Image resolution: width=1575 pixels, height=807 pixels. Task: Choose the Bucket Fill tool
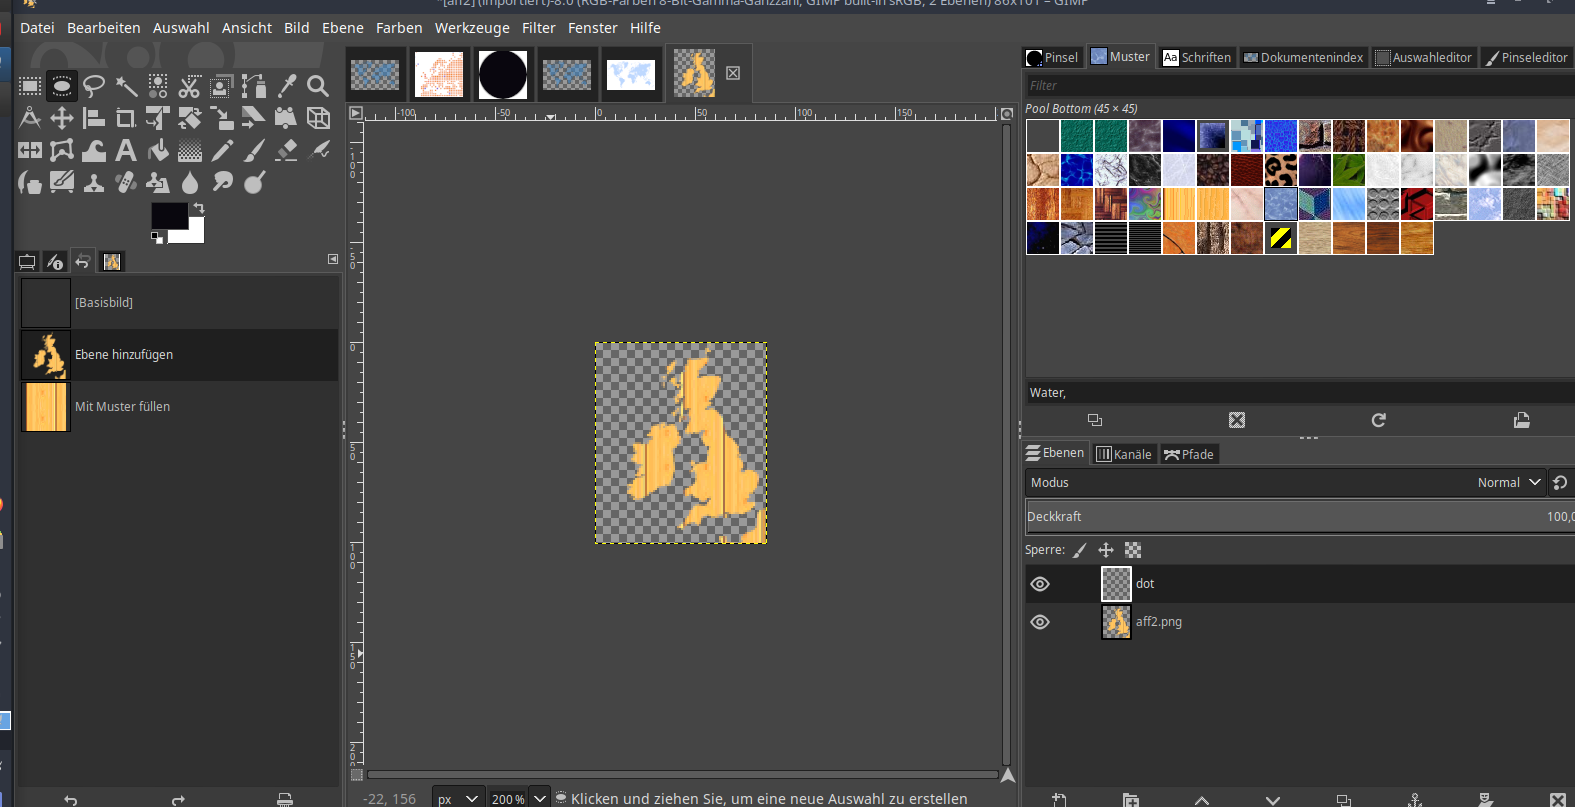(x=158, y=150)
